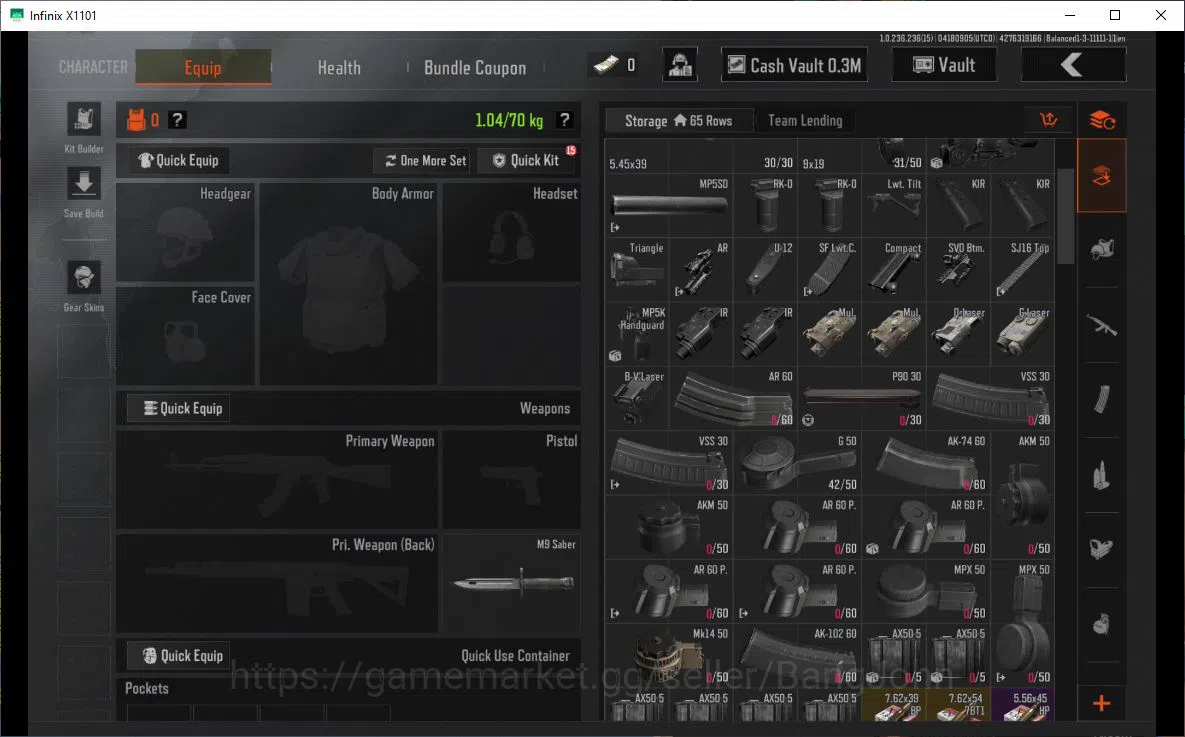Screen dimensions: 1185x737
Task: Click the cash balance 0 indicator
Action: pyautogui.click(x=616, y=65)
